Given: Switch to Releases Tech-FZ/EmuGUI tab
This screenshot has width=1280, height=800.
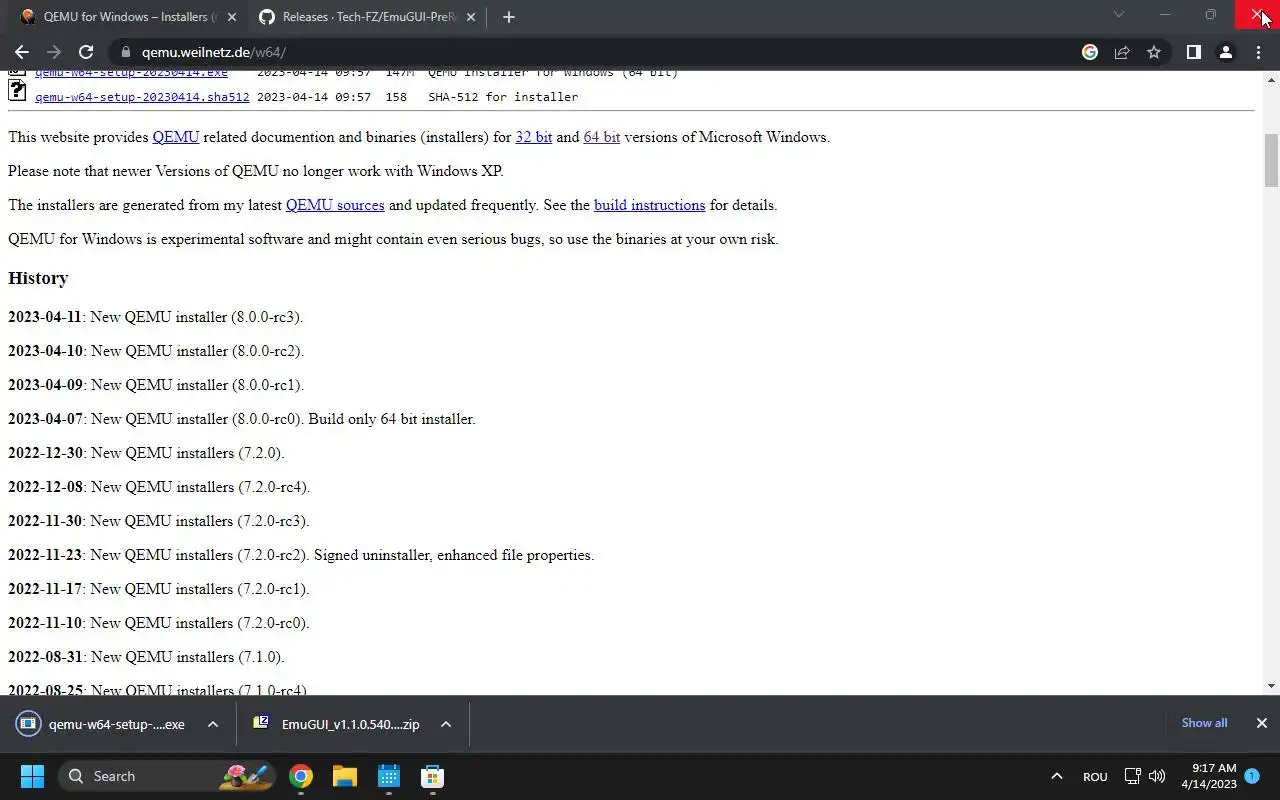Looking at the screenshot, I should [367, 17].
